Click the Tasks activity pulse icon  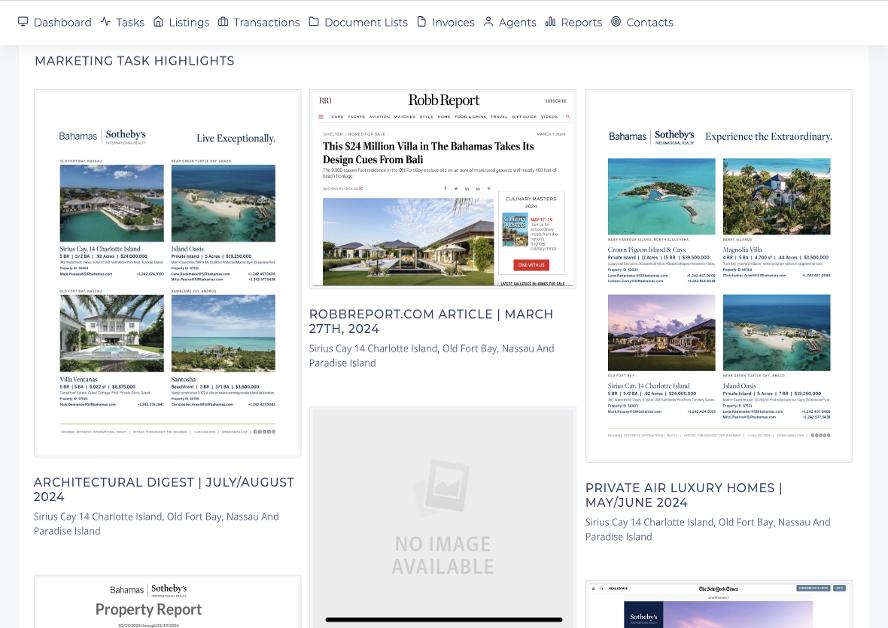105,22
